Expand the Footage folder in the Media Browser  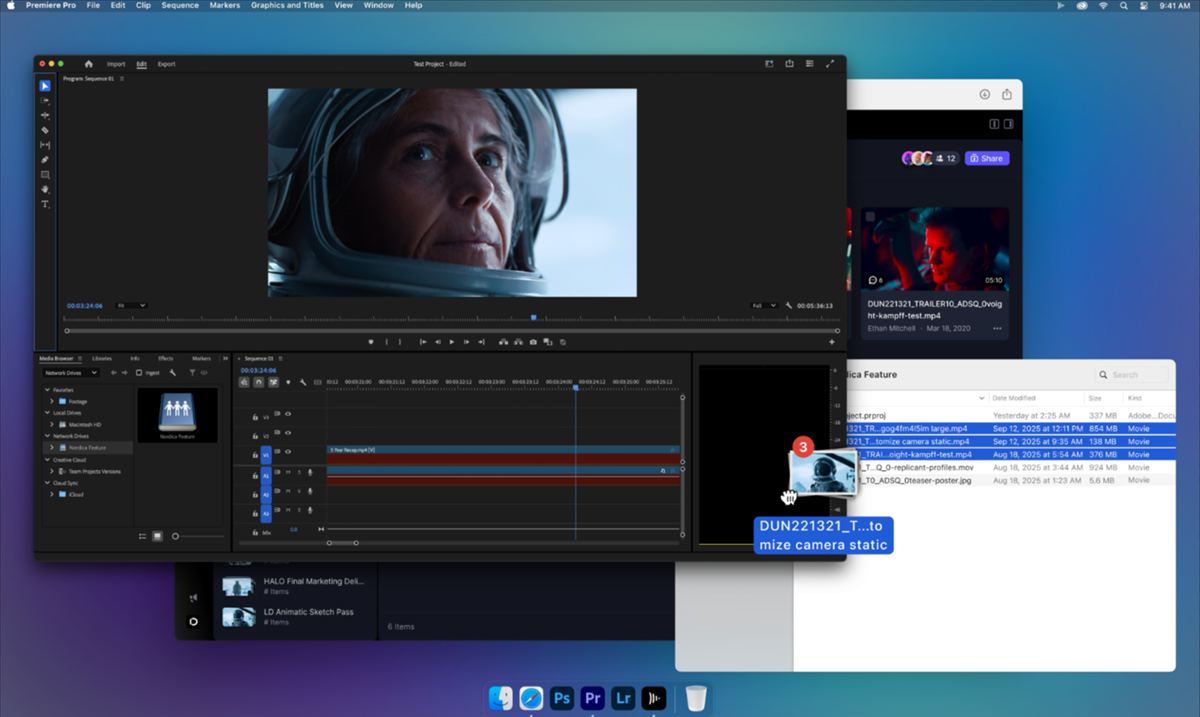pyautogui.click(x=52, y=401)
